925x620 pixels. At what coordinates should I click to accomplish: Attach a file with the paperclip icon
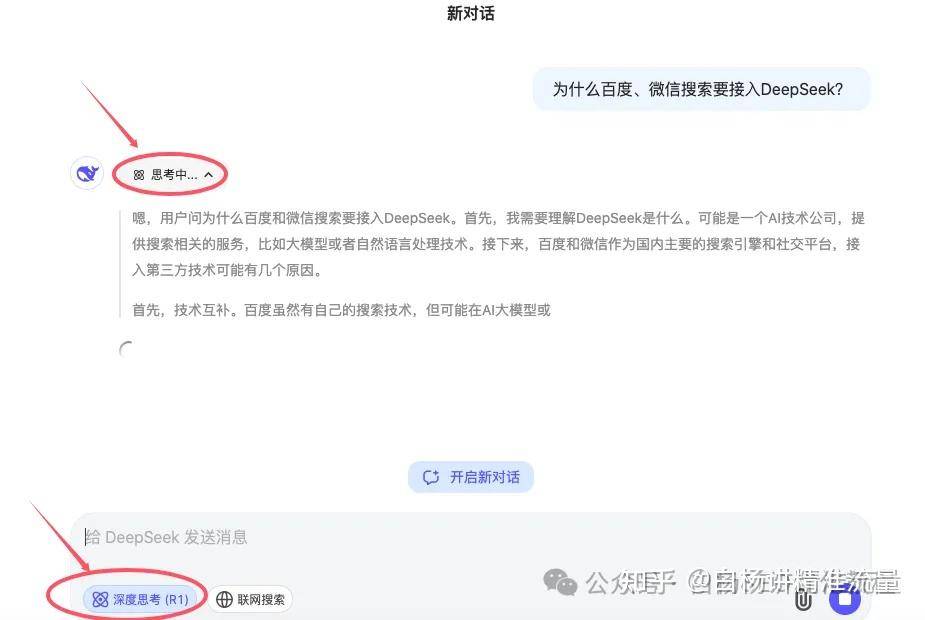[802, 599]
